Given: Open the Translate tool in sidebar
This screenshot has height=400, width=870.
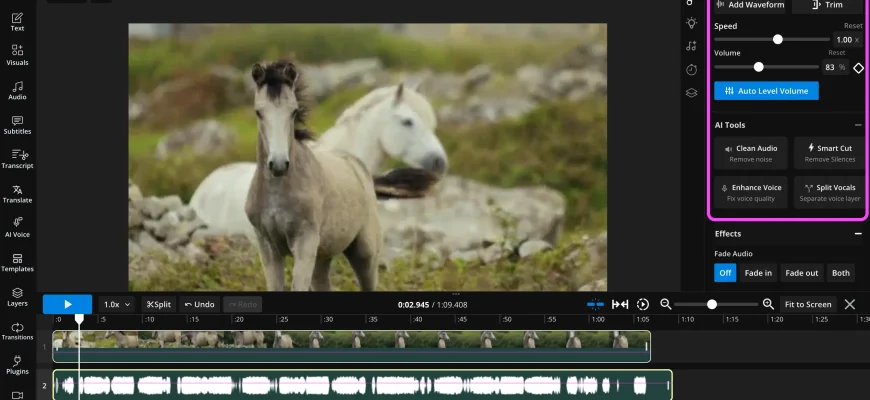Looking at the screenshot, I should [17, 193].
